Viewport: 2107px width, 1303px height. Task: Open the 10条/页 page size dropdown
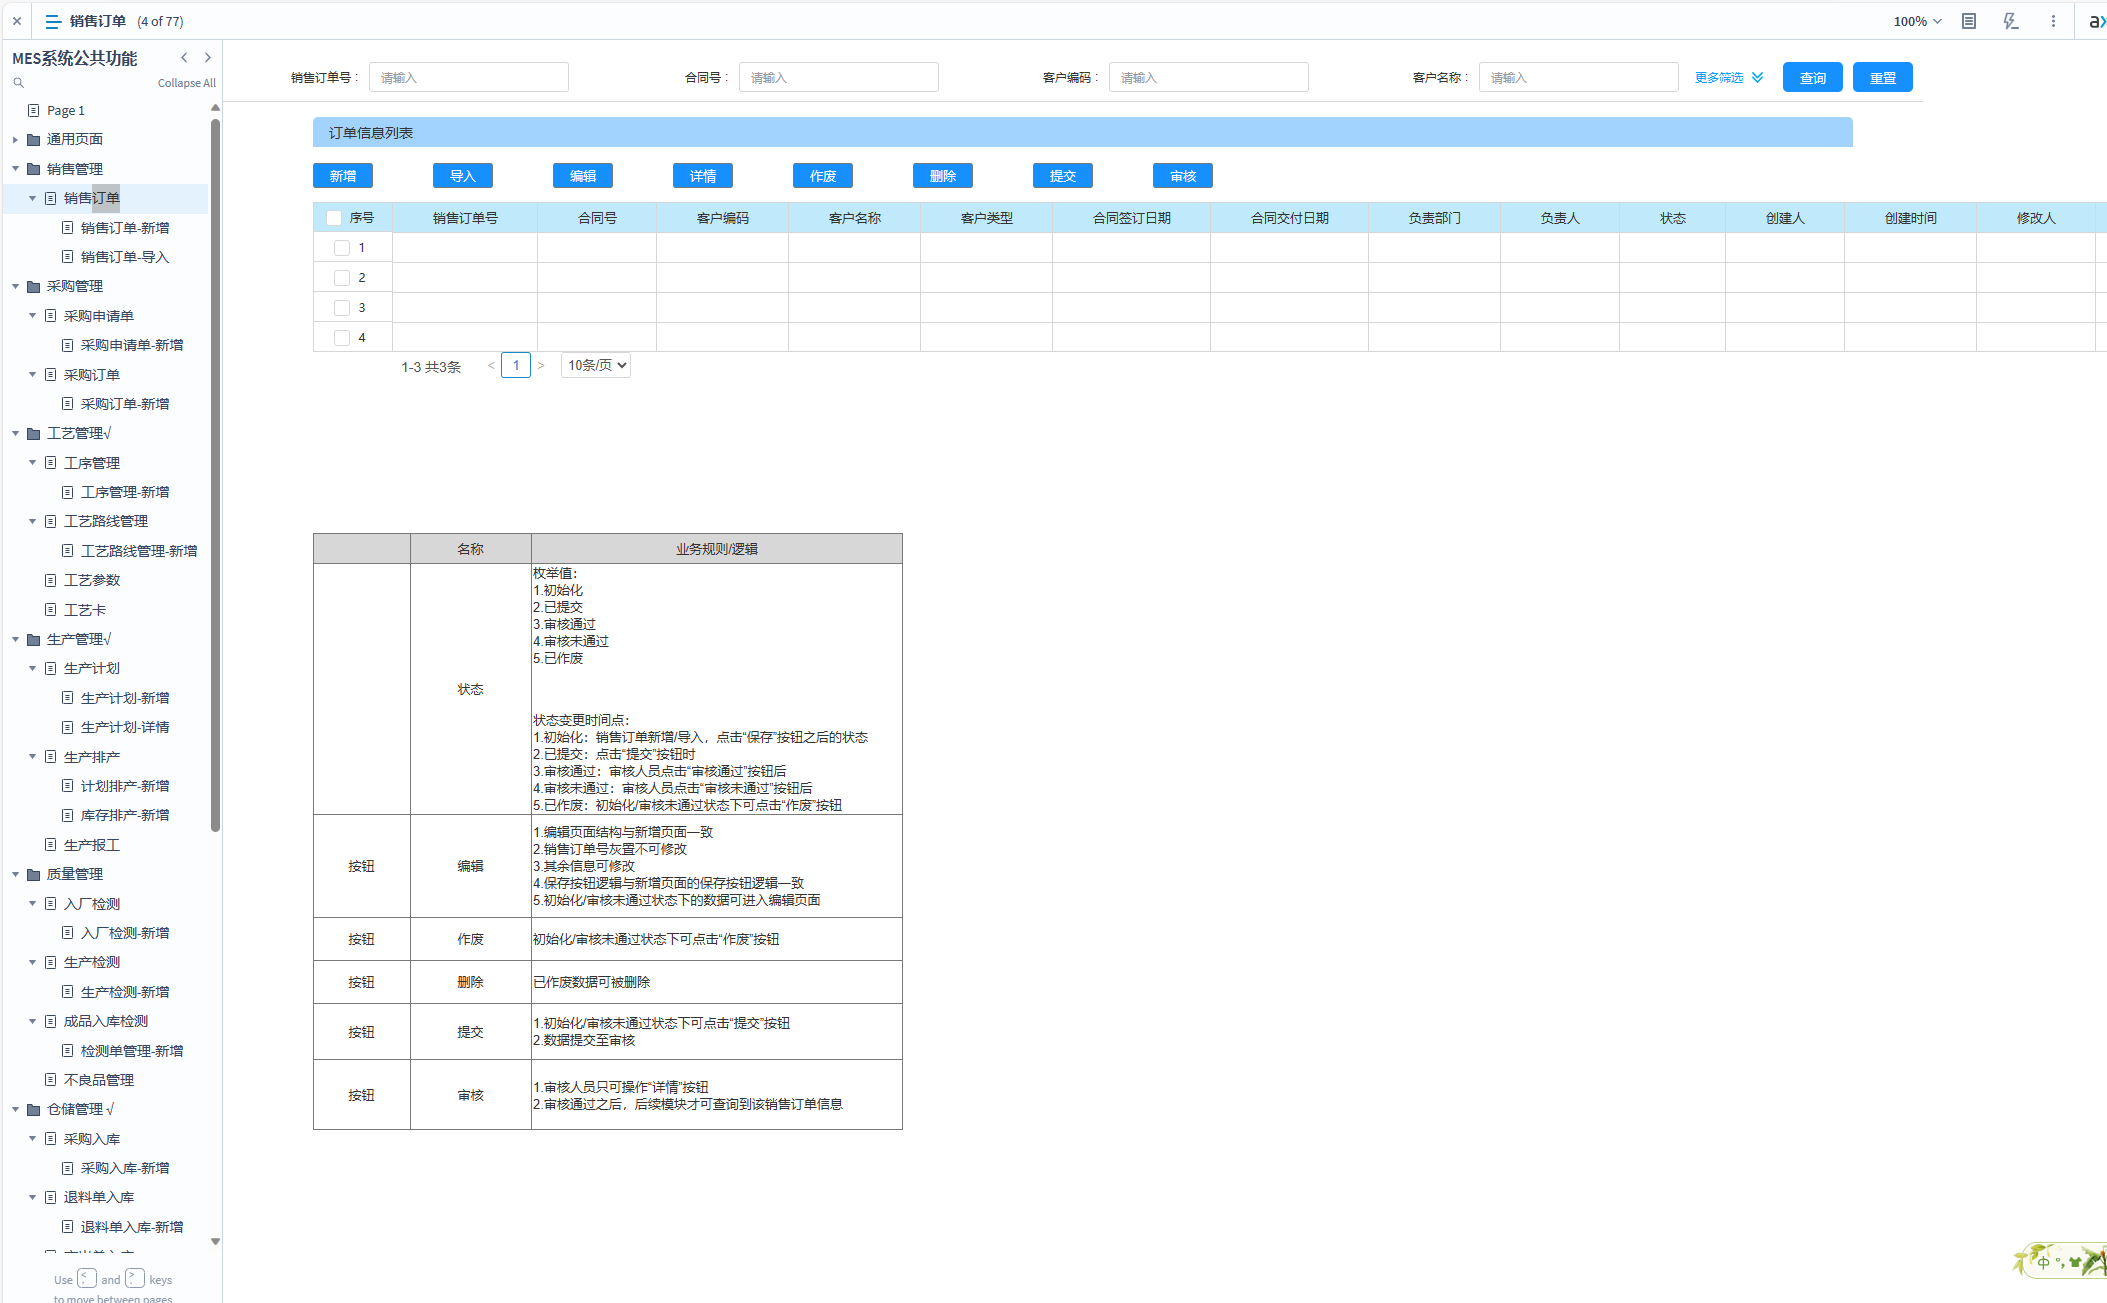596,366
